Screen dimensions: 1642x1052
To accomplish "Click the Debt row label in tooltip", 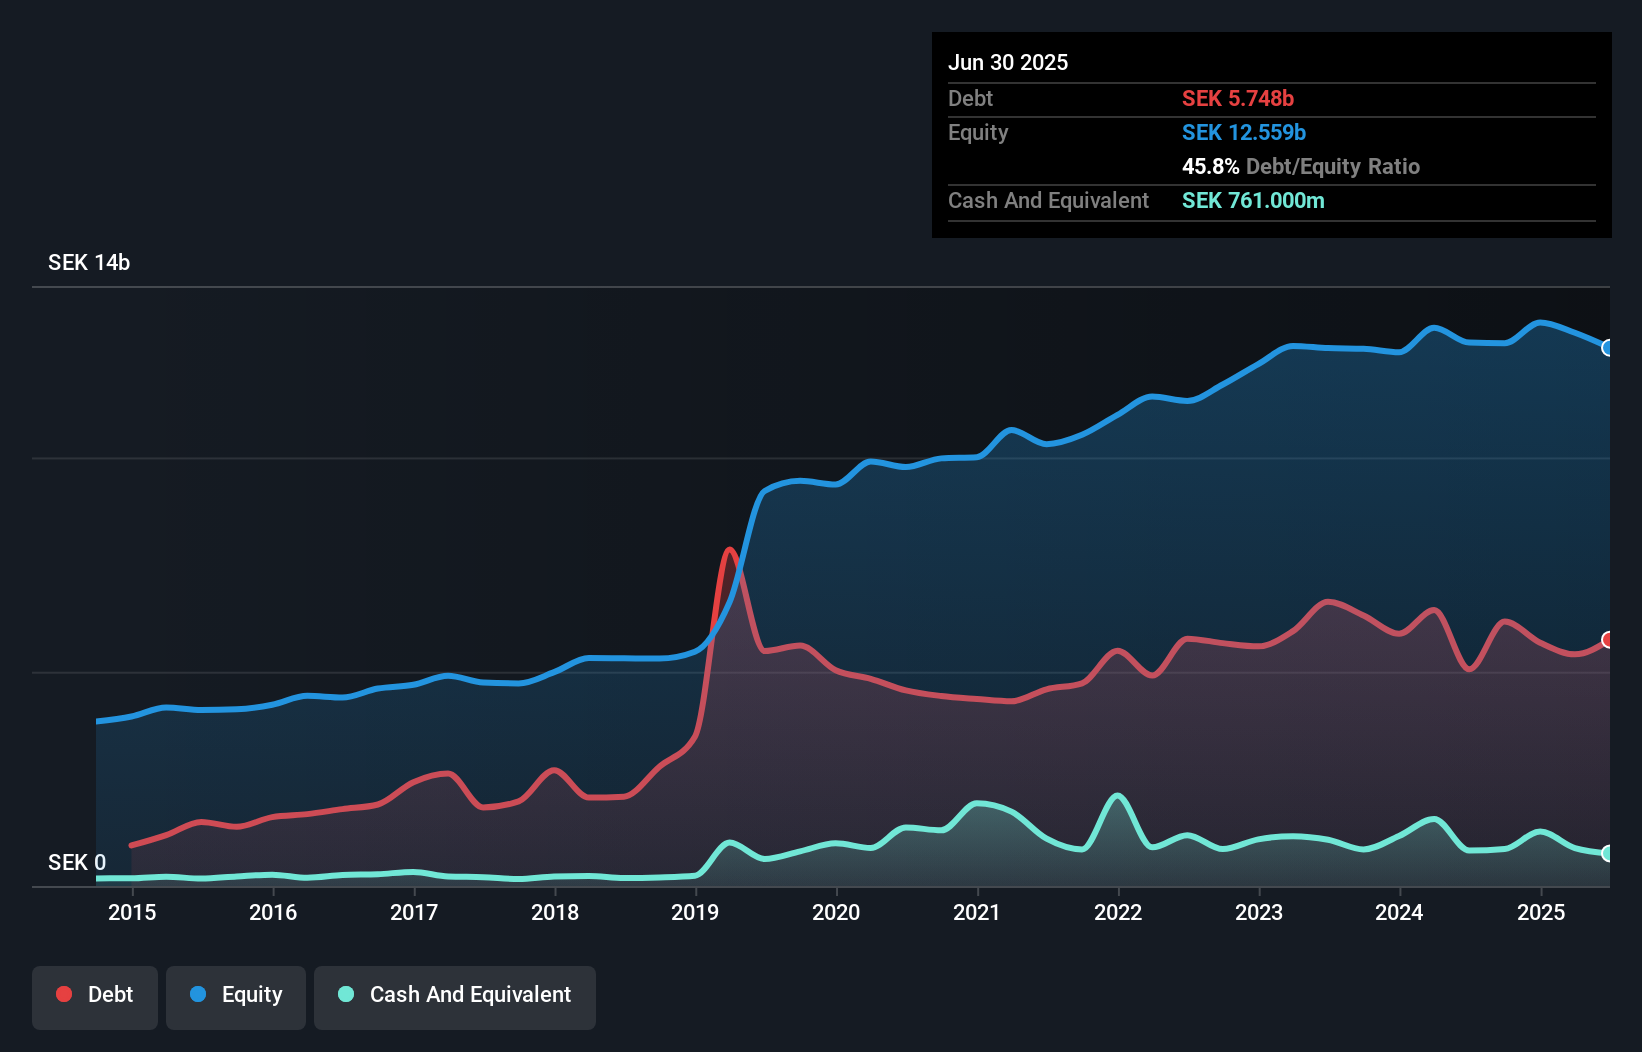I will coord(970,99).
